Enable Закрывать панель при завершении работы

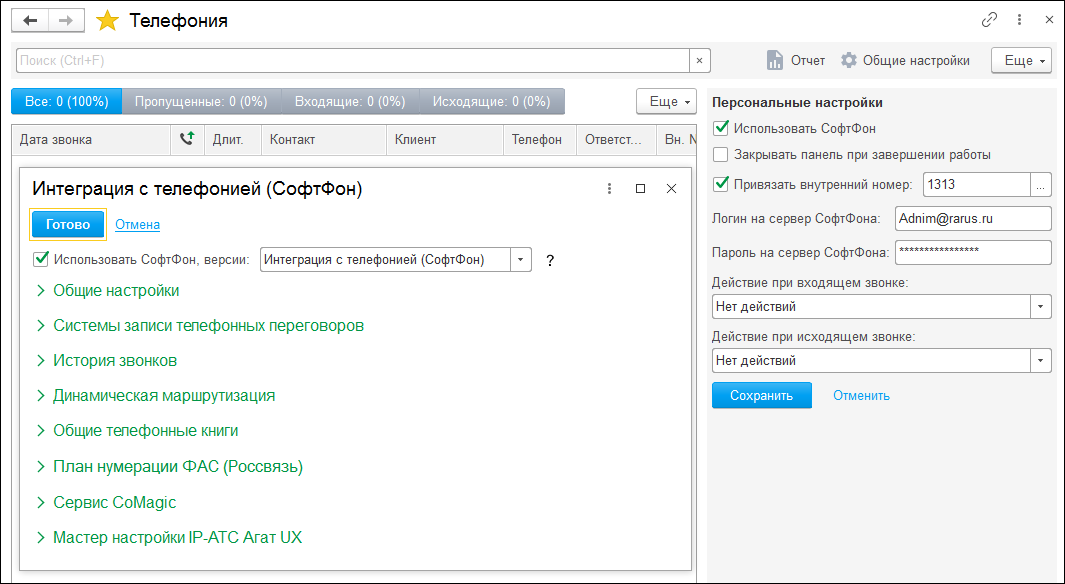721,155
